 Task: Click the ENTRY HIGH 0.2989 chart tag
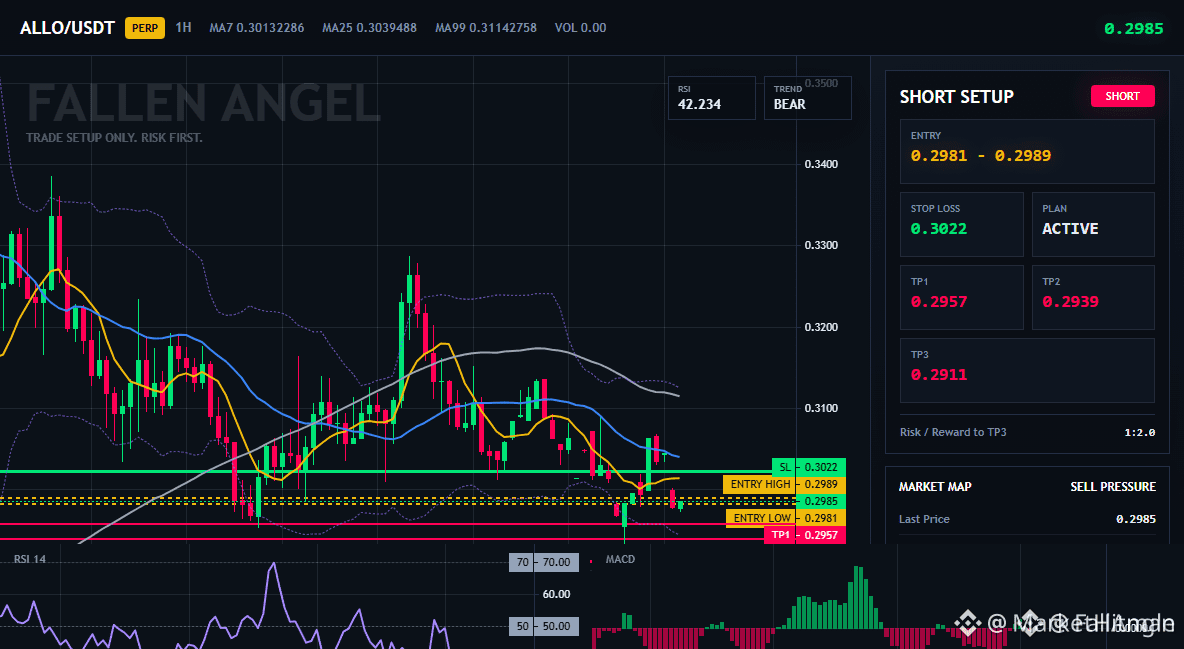coord(785,484)
